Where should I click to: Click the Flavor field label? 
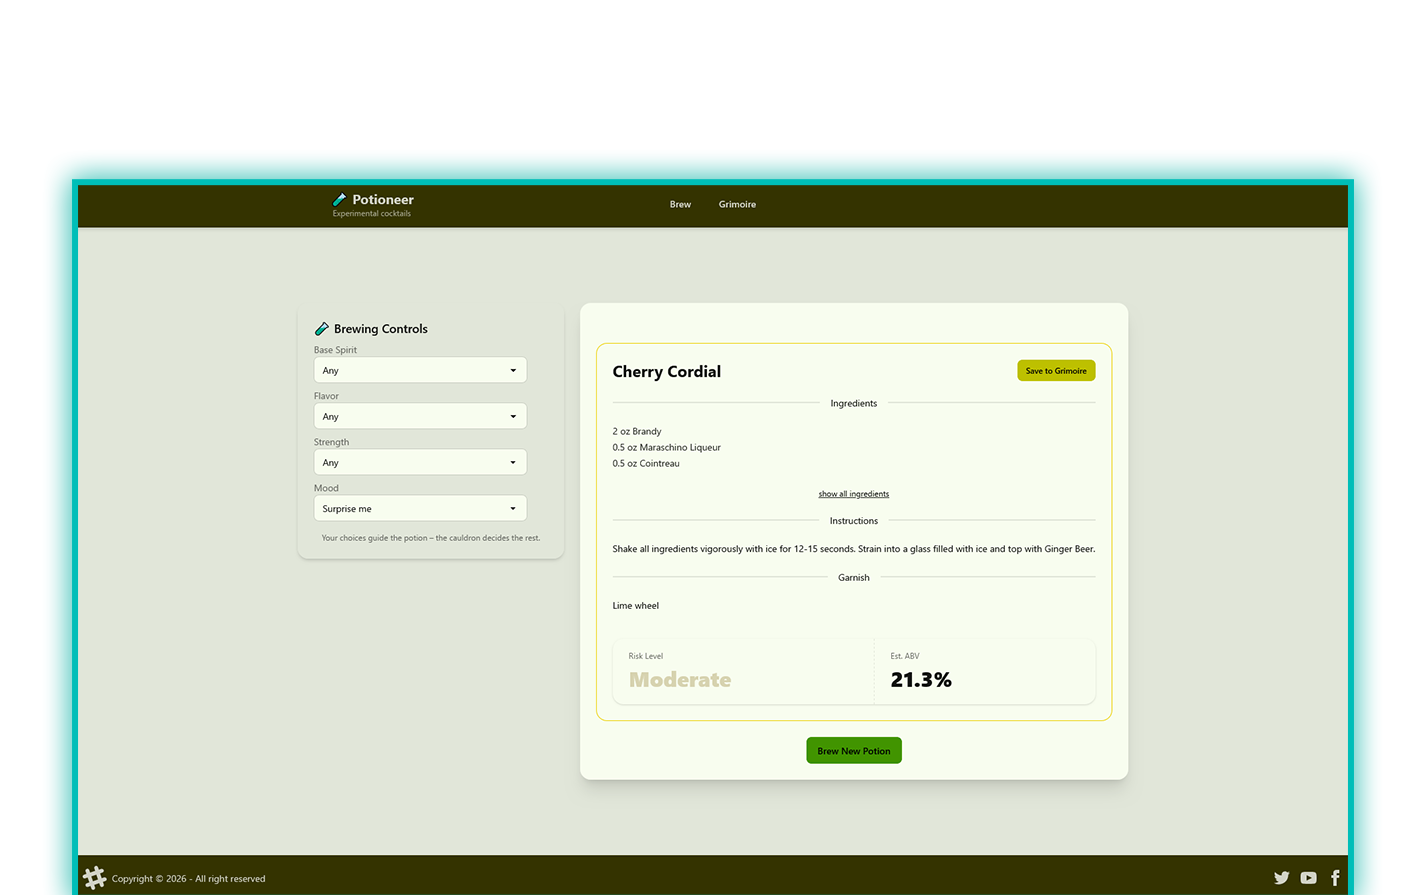pyautogui.click(x=327, y=396)
